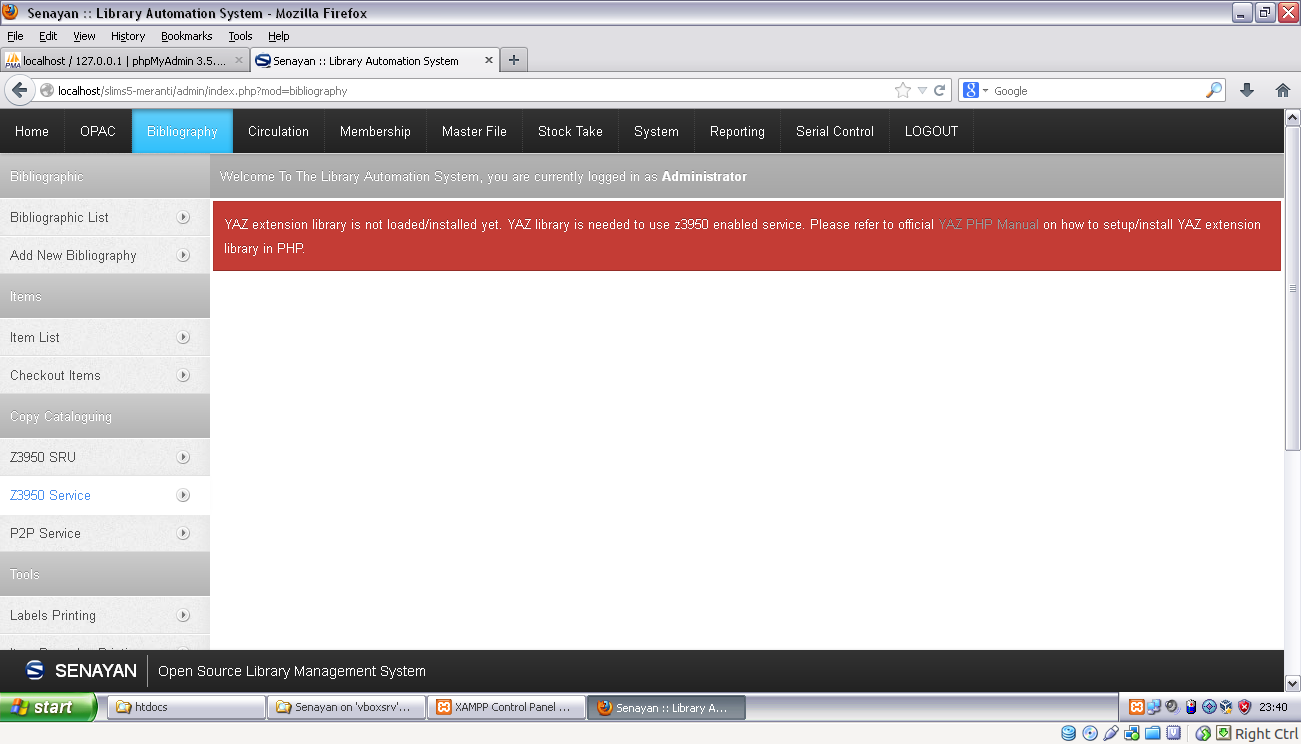Click the arrow icon beside Z3950 Service
The width and height of the screenshot is (1301, 744).
pos(183,495)
